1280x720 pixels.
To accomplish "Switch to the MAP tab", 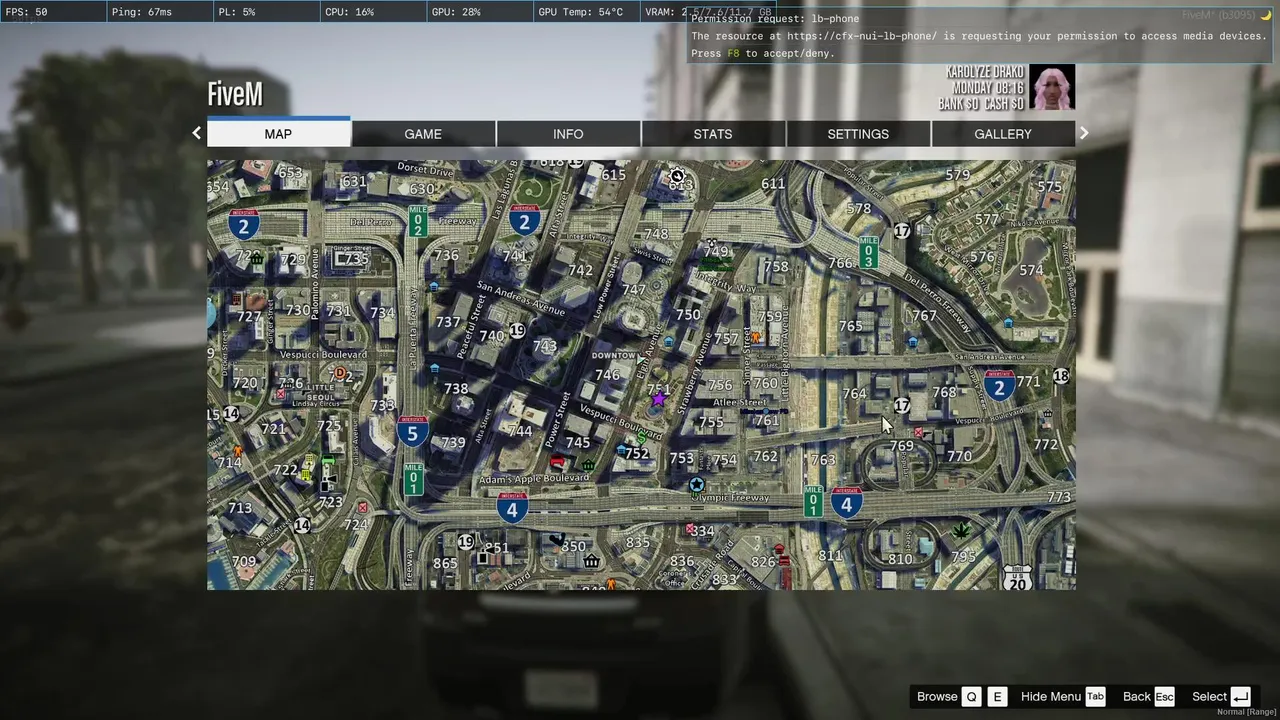I will [278, 134].
